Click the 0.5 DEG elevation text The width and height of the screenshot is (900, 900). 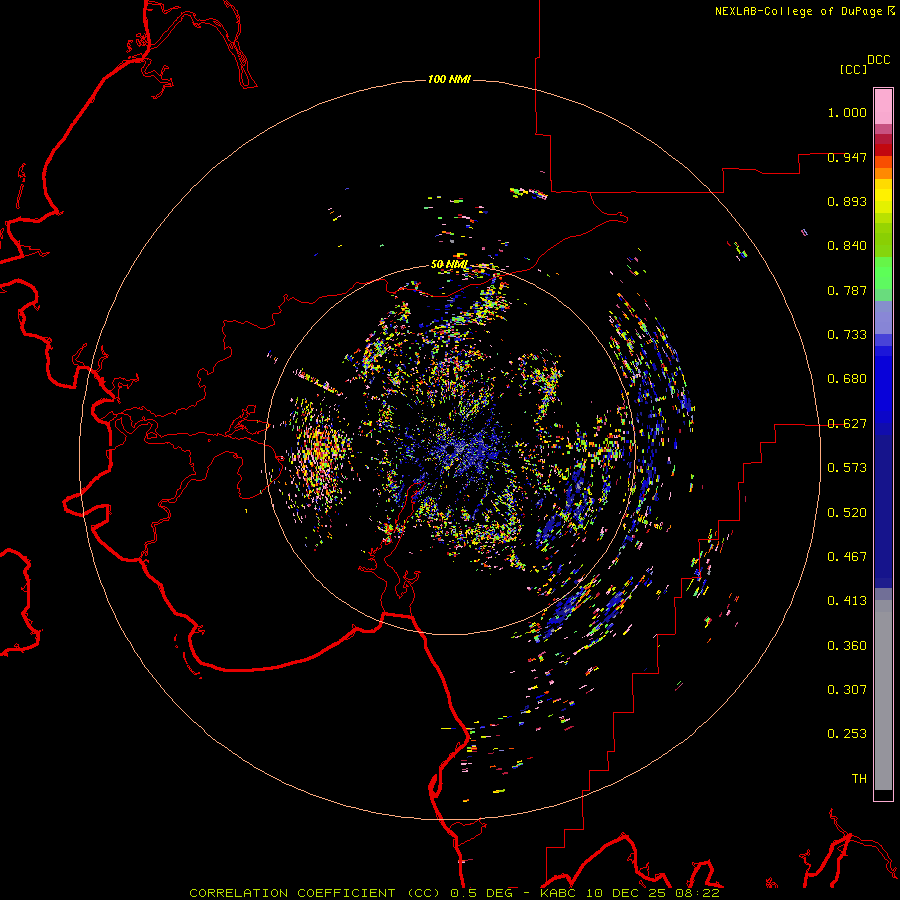point(481,893)
